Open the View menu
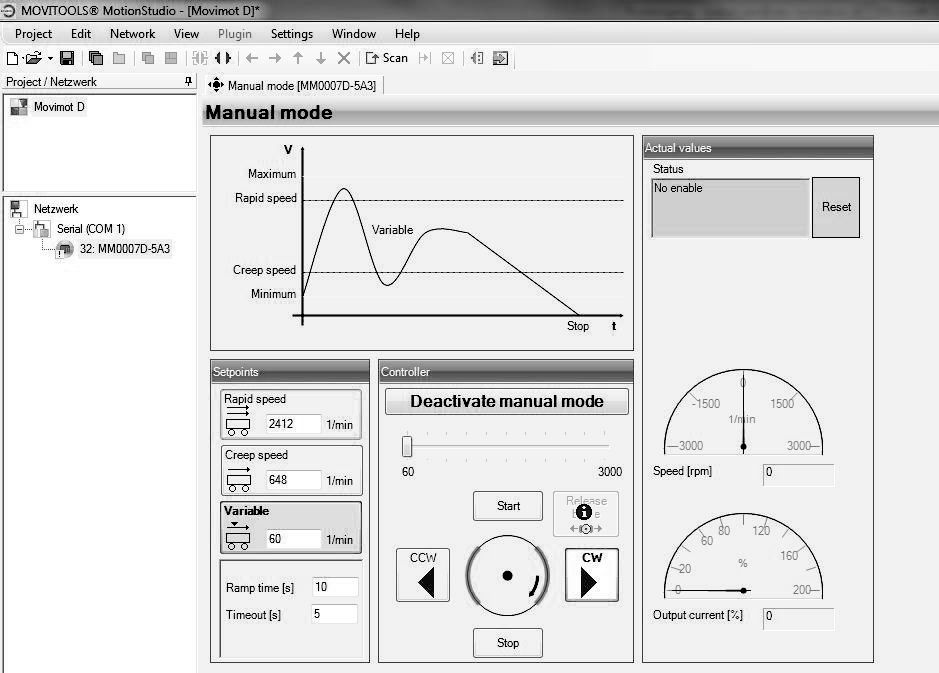This screenshot has height=673, width=939. (186, 34)
